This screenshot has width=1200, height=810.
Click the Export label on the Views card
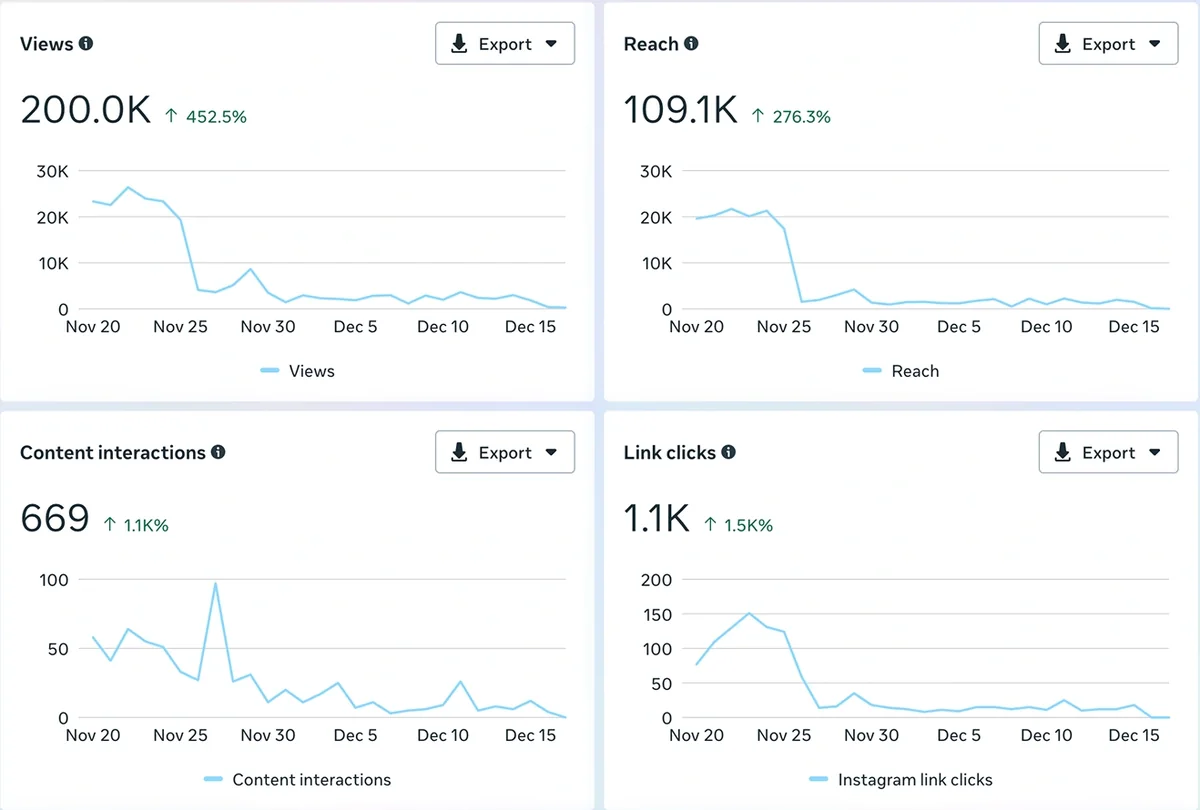click(x=505, y=44)
